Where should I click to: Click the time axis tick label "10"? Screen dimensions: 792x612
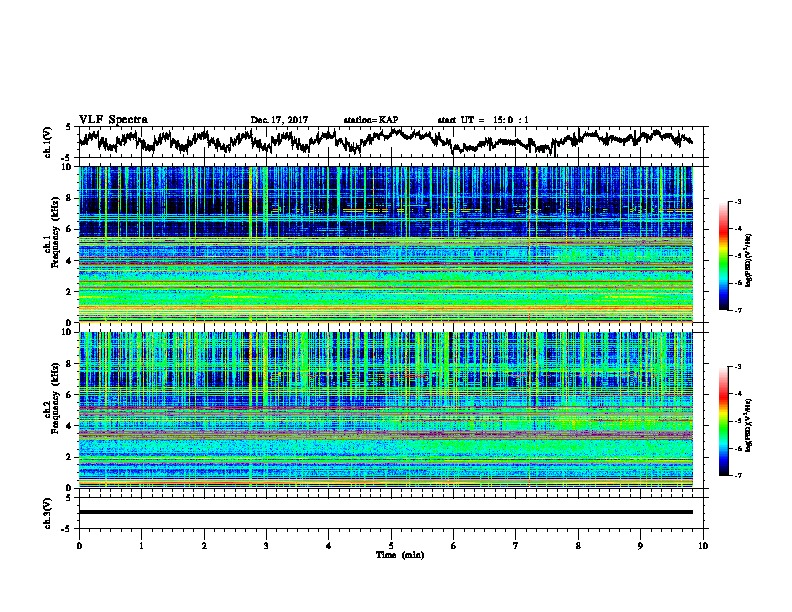[703, 546]
